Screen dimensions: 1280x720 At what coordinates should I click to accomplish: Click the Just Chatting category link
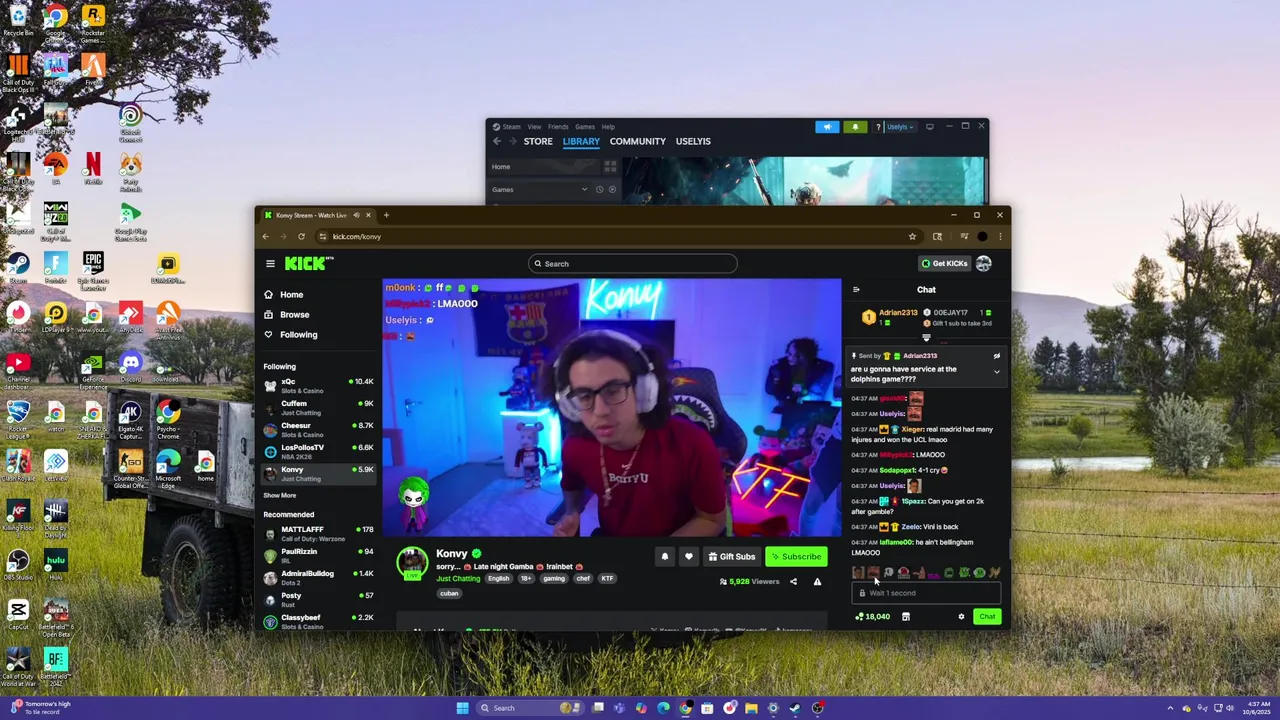click(x=458, y=579)
